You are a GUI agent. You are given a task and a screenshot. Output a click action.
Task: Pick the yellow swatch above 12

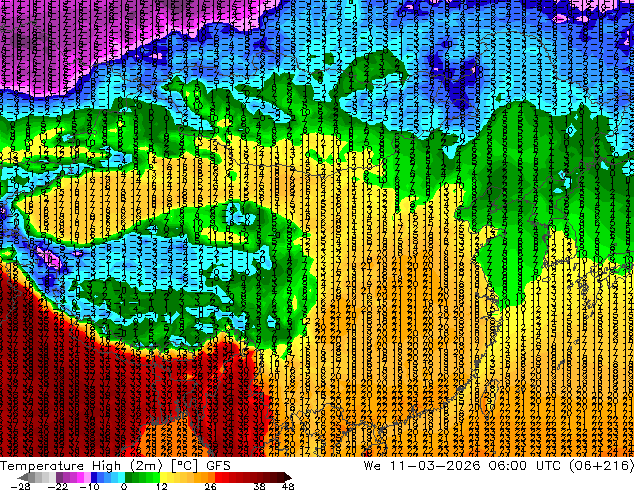point(163,477)
